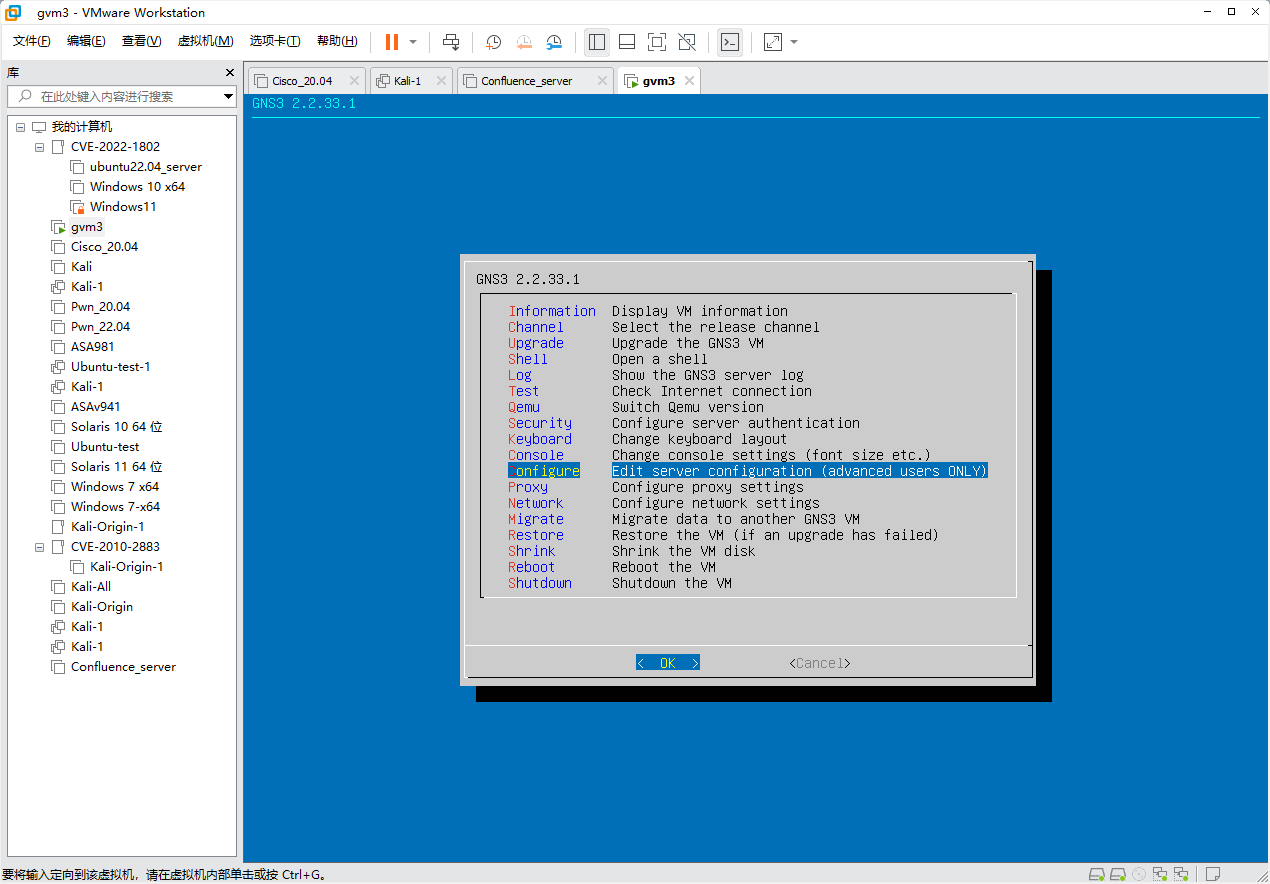Click the network adapter status icon
This screenshot has width=1270, height=884.
pos(1158,873)
